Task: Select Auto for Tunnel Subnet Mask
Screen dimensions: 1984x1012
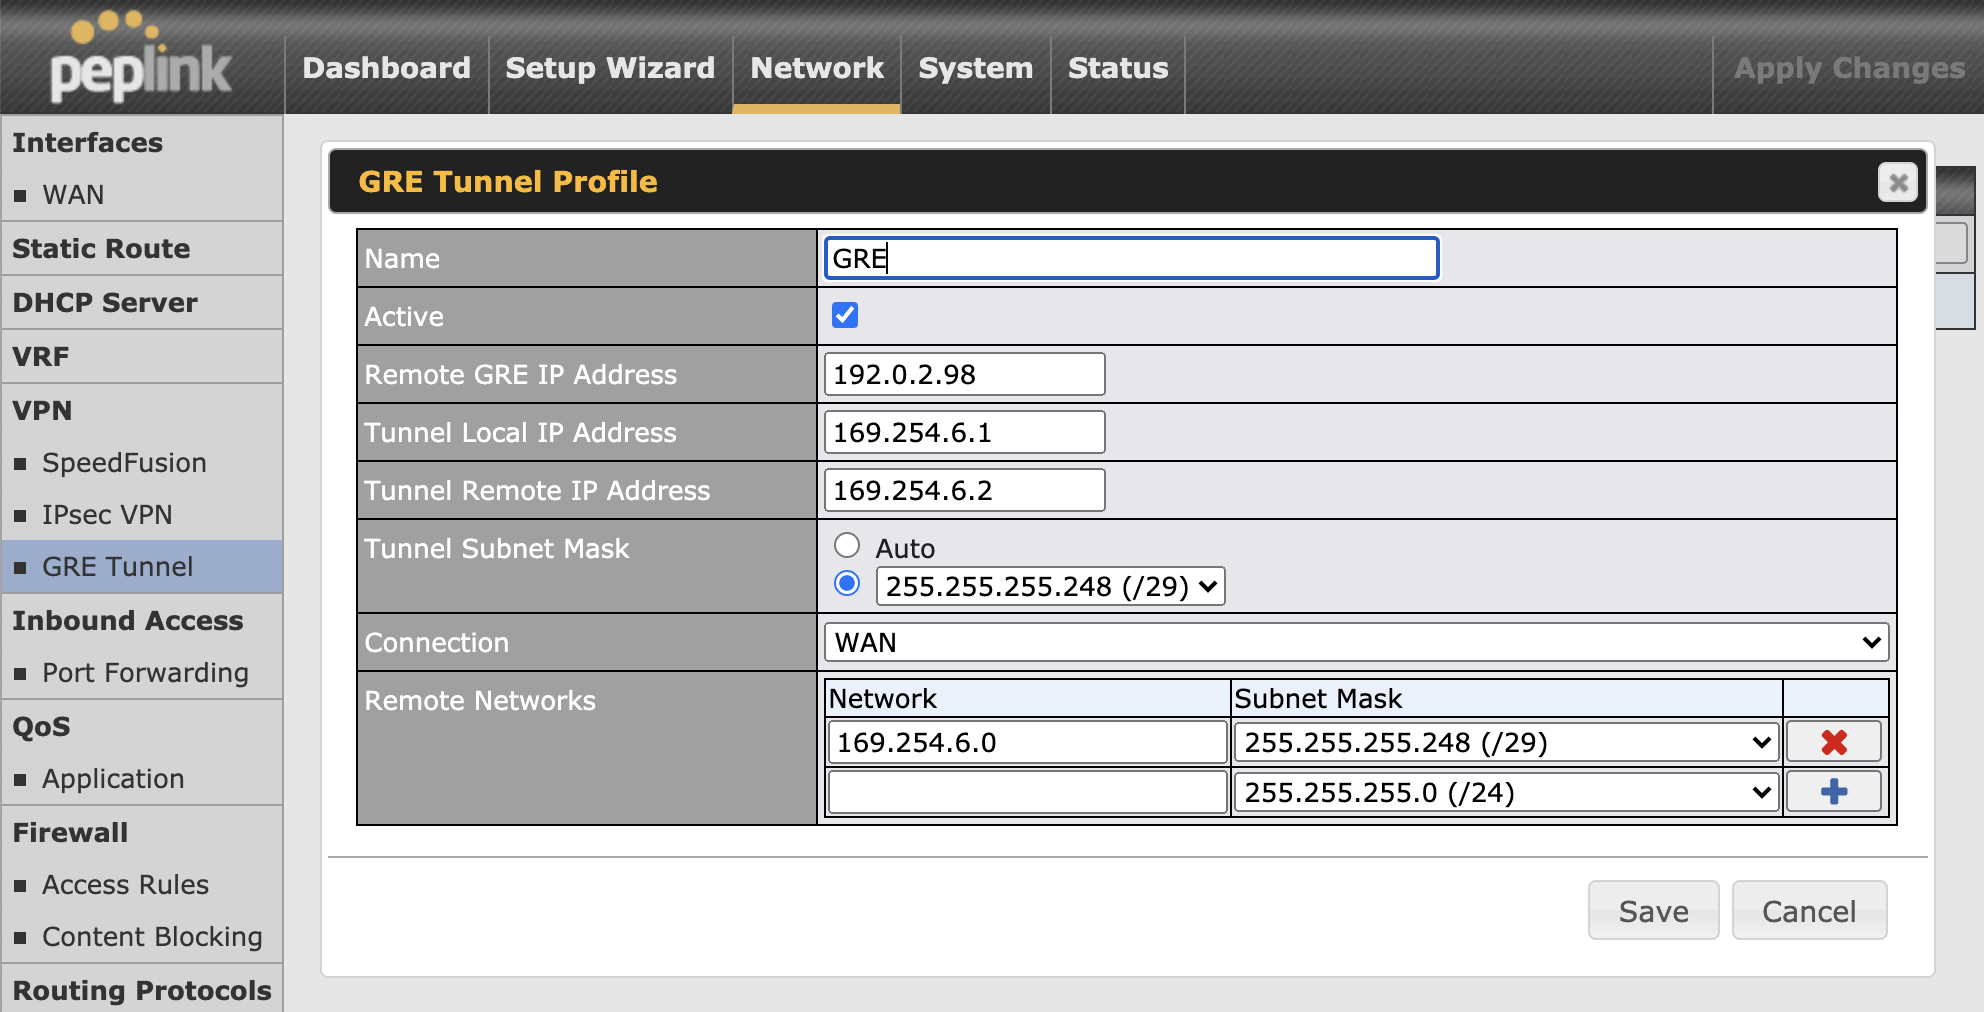Action: coord(846,546)
